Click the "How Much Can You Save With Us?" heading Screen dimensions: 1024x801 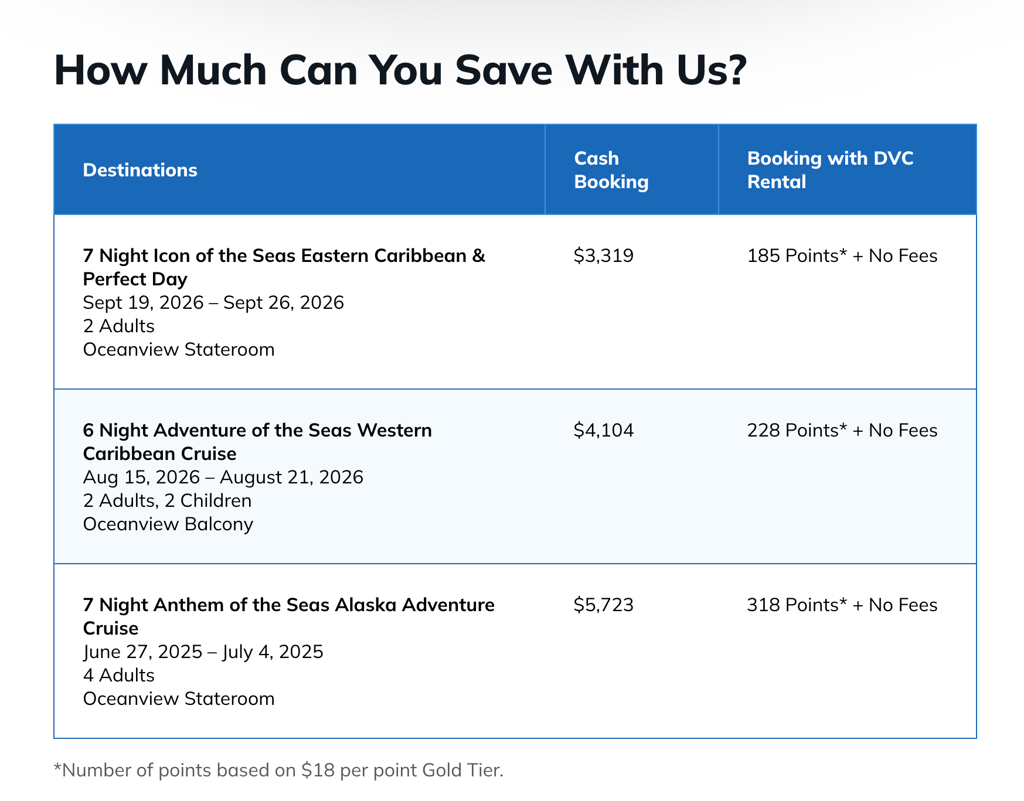pos(399,70)
